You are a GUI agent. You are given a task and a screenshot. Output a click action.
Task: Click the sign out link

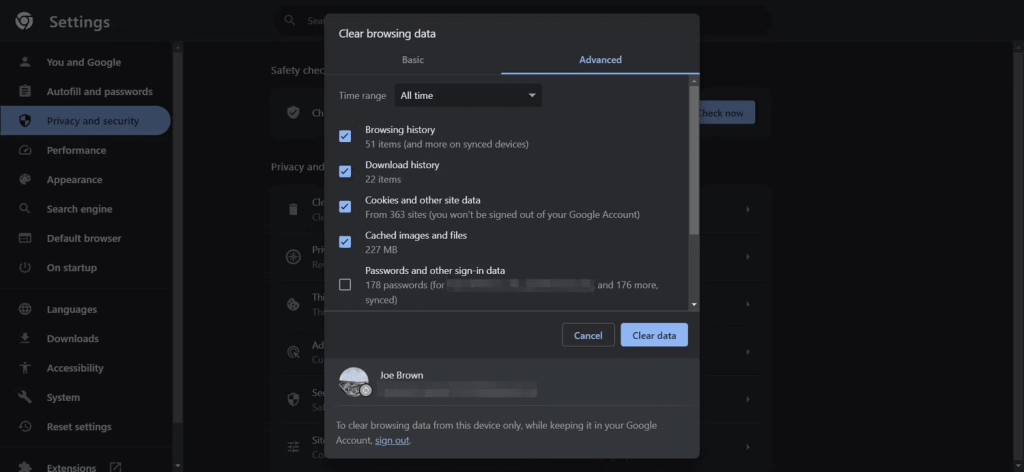pyautogui.click(x=392, y=441)
